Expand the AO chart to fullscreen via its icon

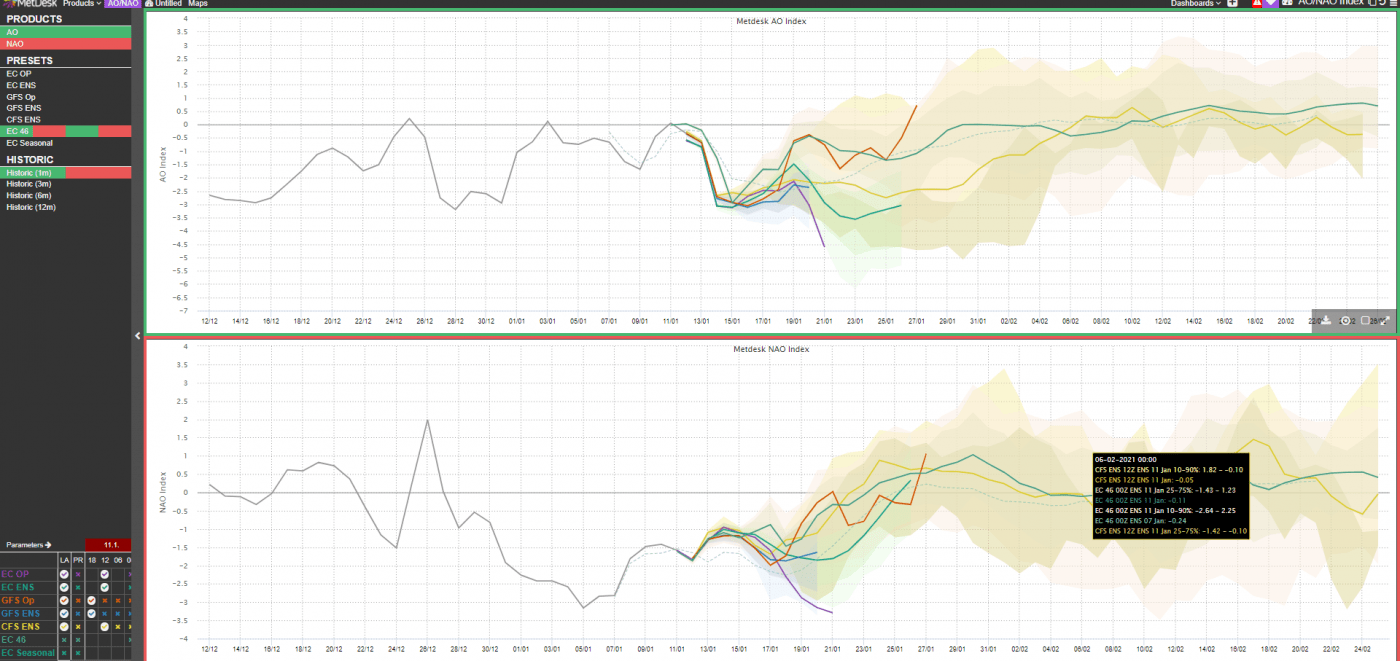[x=1384, y=320]
